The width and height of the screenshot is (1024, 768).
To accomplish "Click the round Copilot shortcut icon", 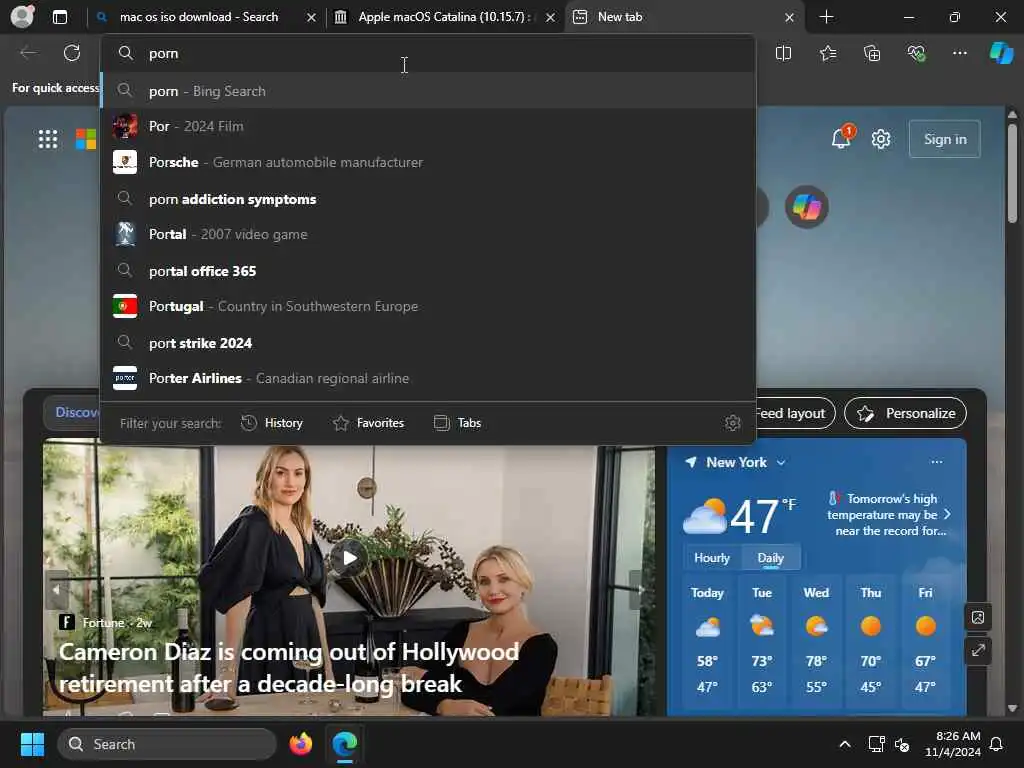I will 807,208.
